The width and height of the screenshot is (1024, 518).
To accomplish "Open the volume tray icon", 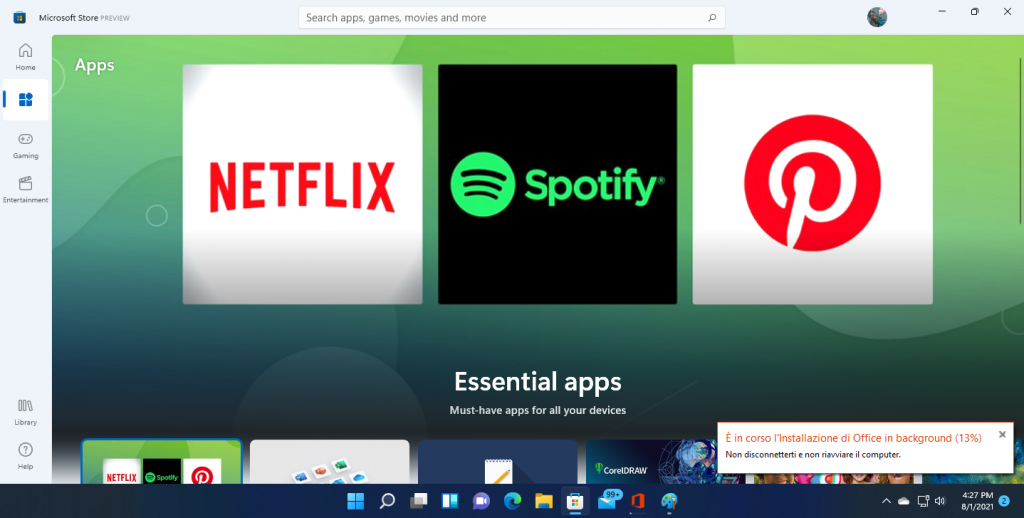I will [x=940, y=501].
